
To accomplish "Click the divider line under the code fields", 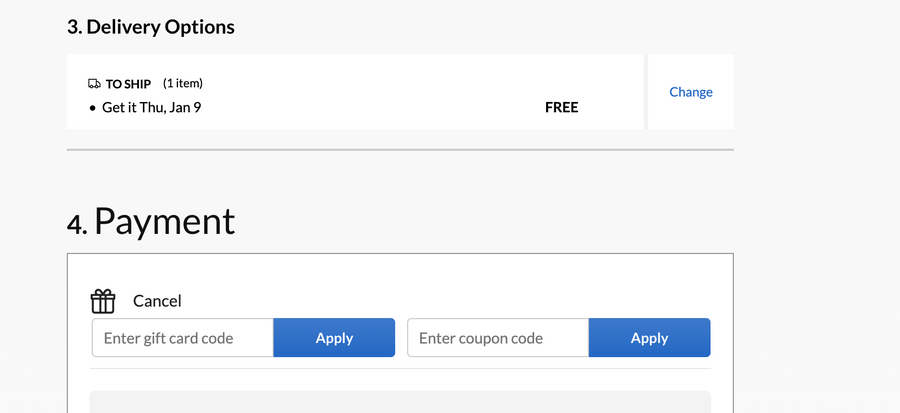I will coord(400,369).
